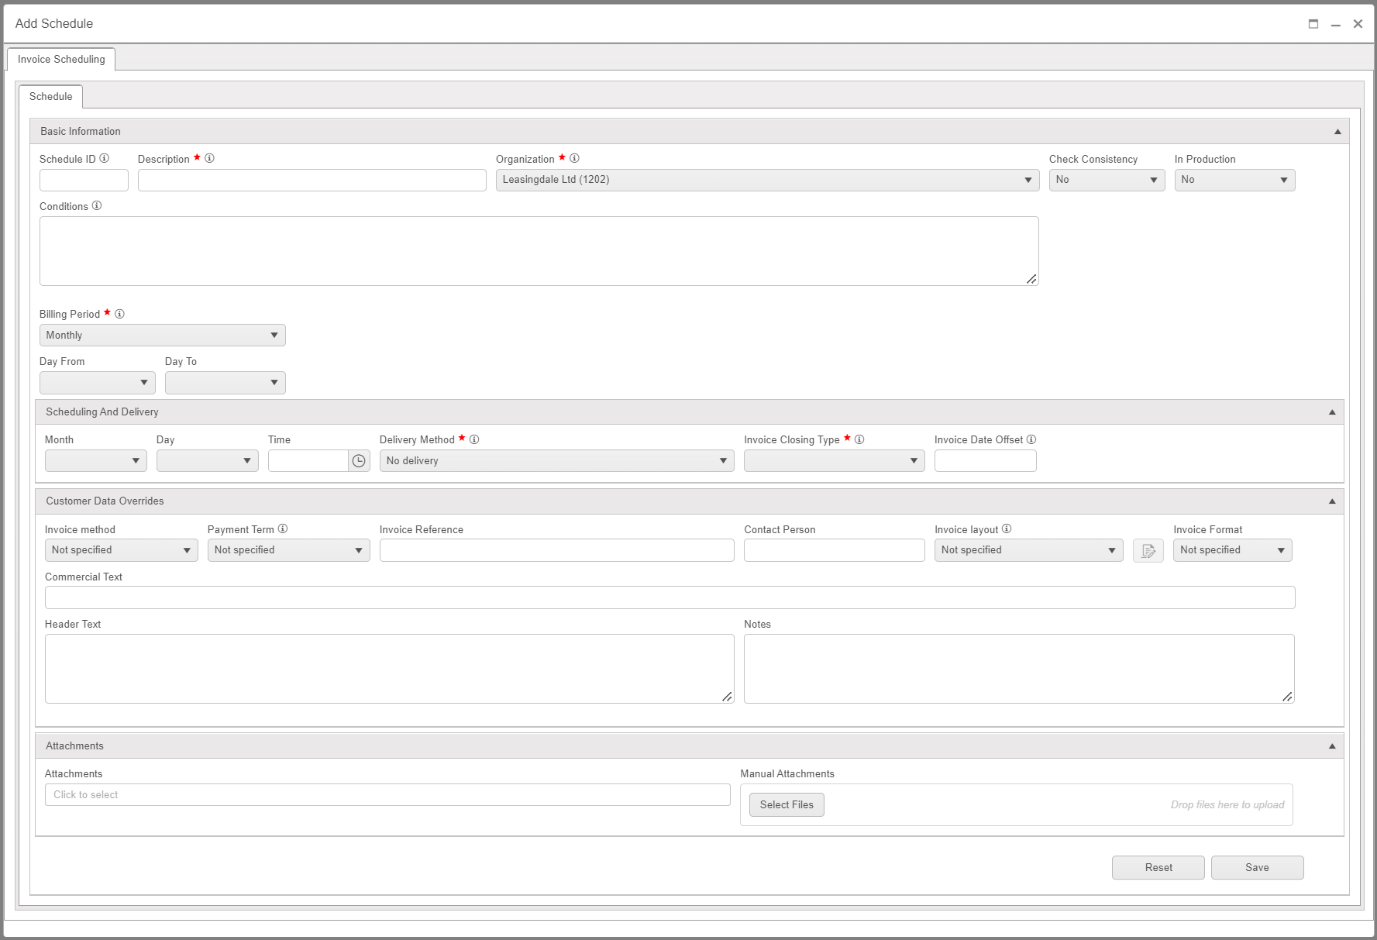Collapse the Customer Data Overrides section
The width and height of the screenshot is (1377, 940).
click(x=1332, y=501)
